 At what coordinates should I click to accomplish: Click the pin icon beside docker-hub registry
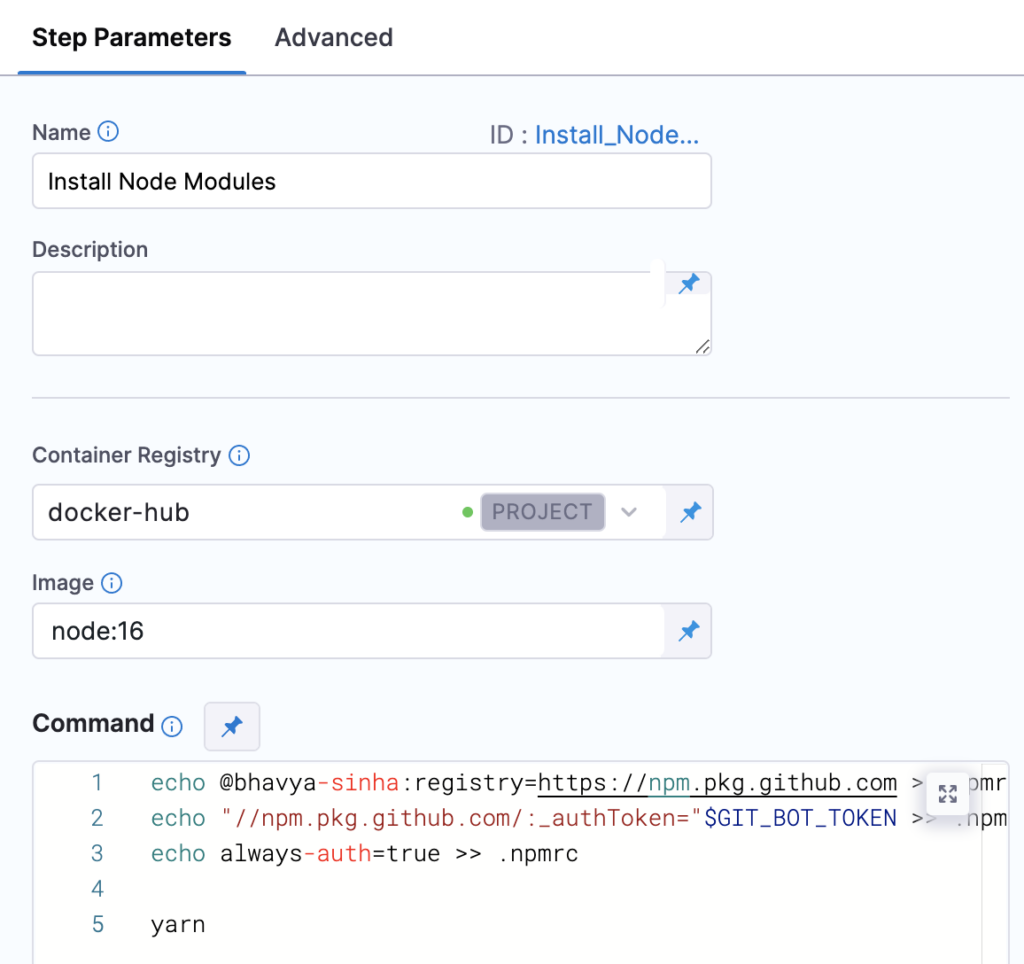point(690,513)
